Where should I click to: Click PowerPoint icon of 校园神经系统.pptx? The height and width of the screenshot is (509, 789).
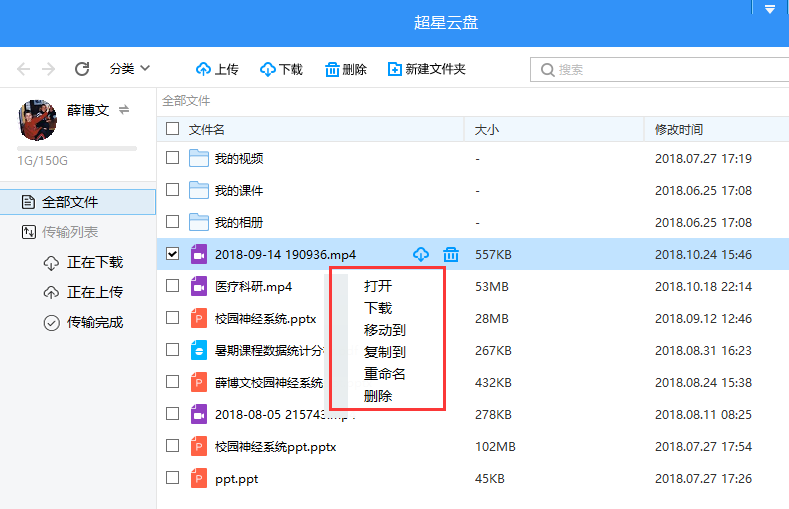coord(199,318)
